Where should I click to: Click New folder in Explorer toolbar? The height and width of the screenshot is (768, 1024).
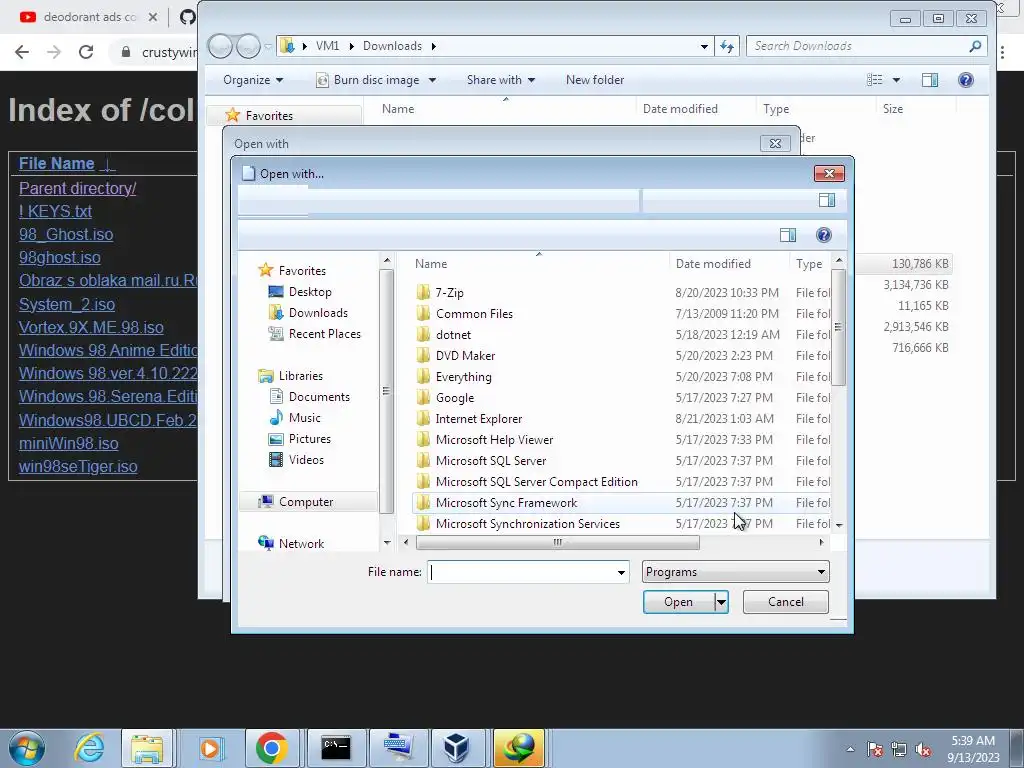(595, 80)
